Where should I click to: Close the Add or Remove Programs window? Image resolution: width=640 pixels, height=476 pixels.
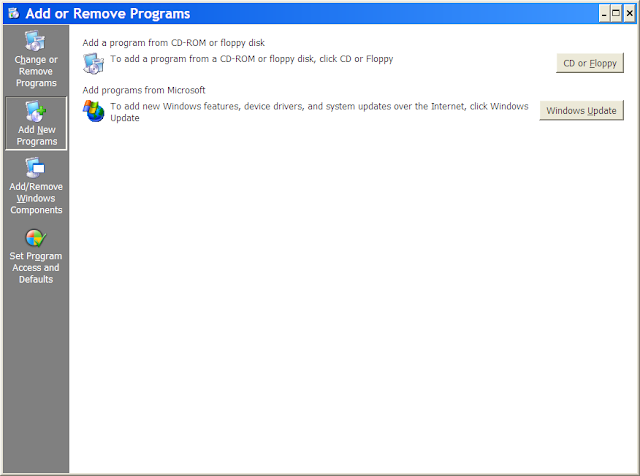click(x=629, y=14)
